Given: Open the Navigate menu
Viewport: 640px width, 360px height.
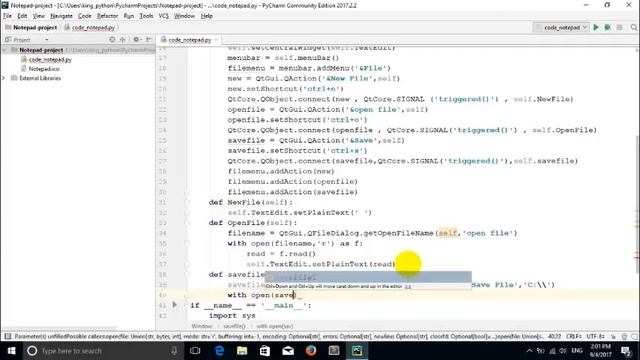Looking at the screenshot, I should click(x=61, y=16).
